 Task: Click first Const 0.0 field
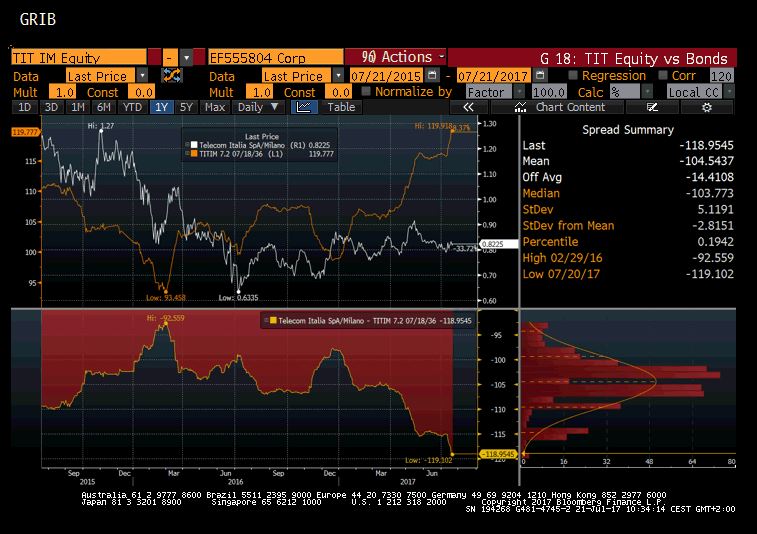[x=141, y=92]
